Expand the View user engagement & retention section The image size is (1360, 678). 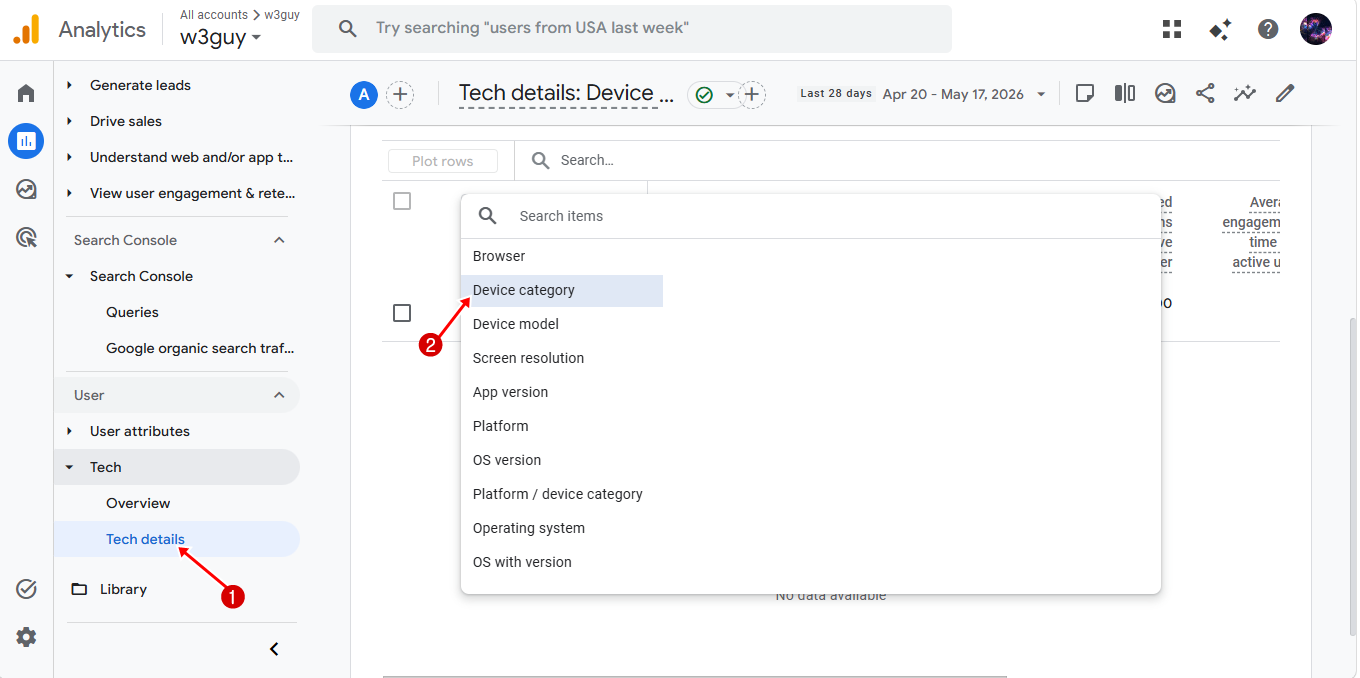(69, 193)
